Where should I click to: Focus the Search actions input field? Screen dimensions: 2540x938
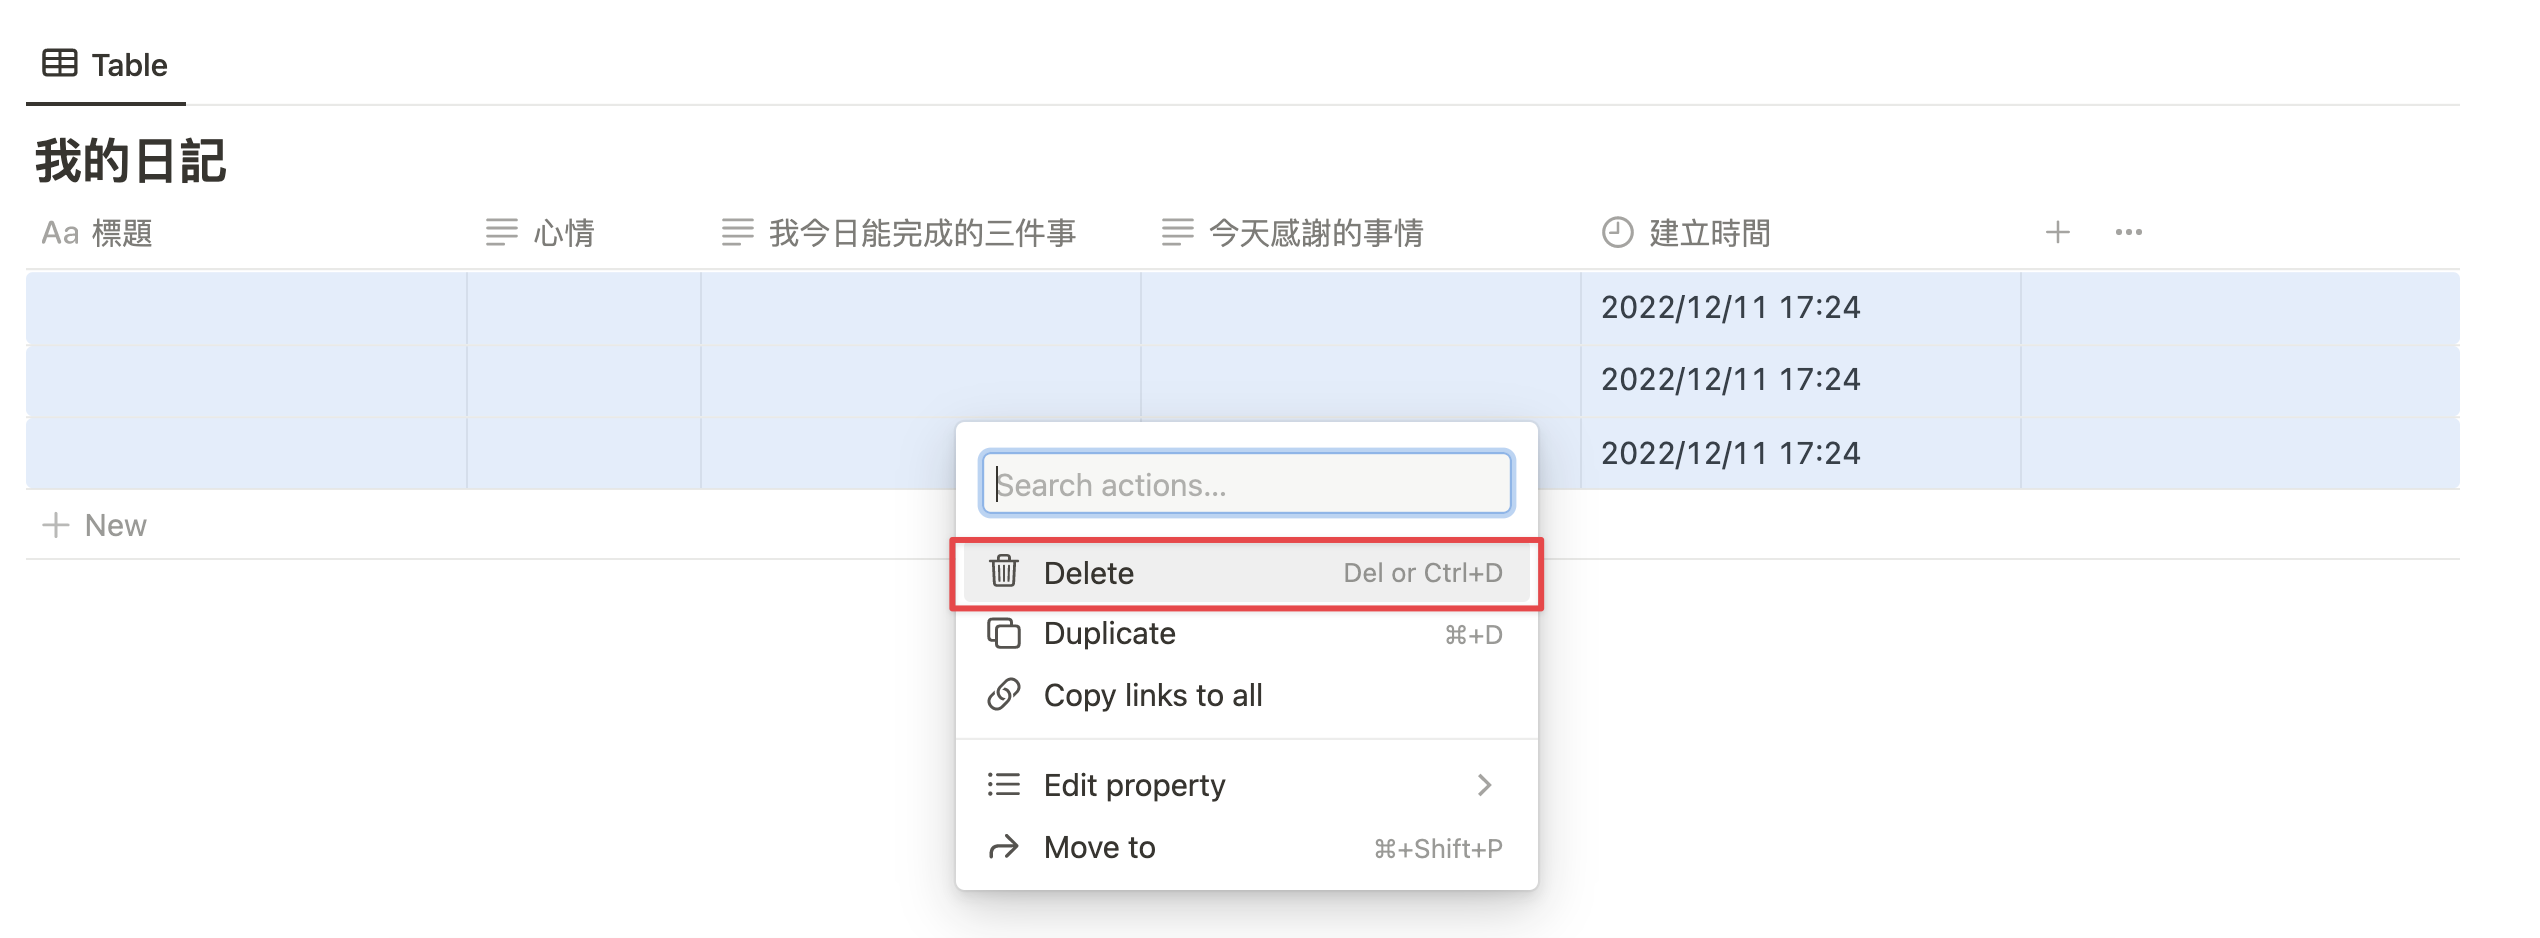point(1246,484)
